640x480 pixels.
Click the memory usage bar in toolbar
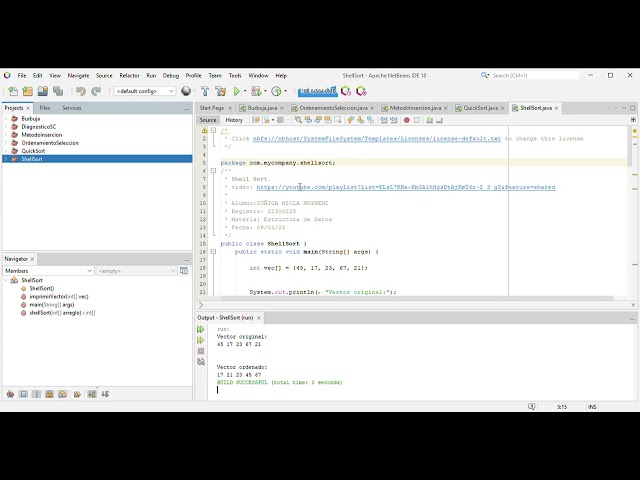(318, 91)
